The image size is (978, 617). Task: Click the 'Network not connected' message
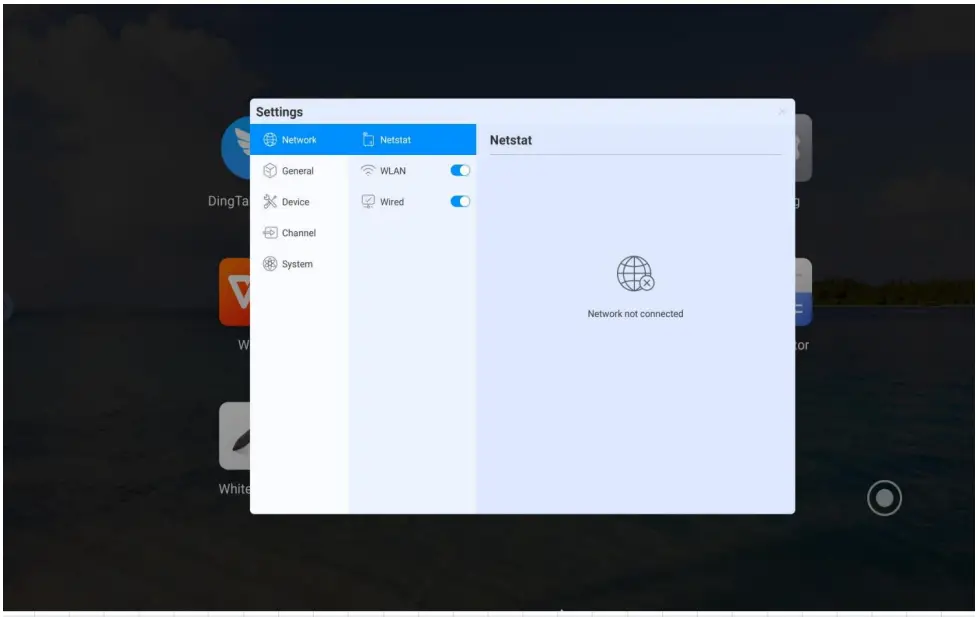635,314
